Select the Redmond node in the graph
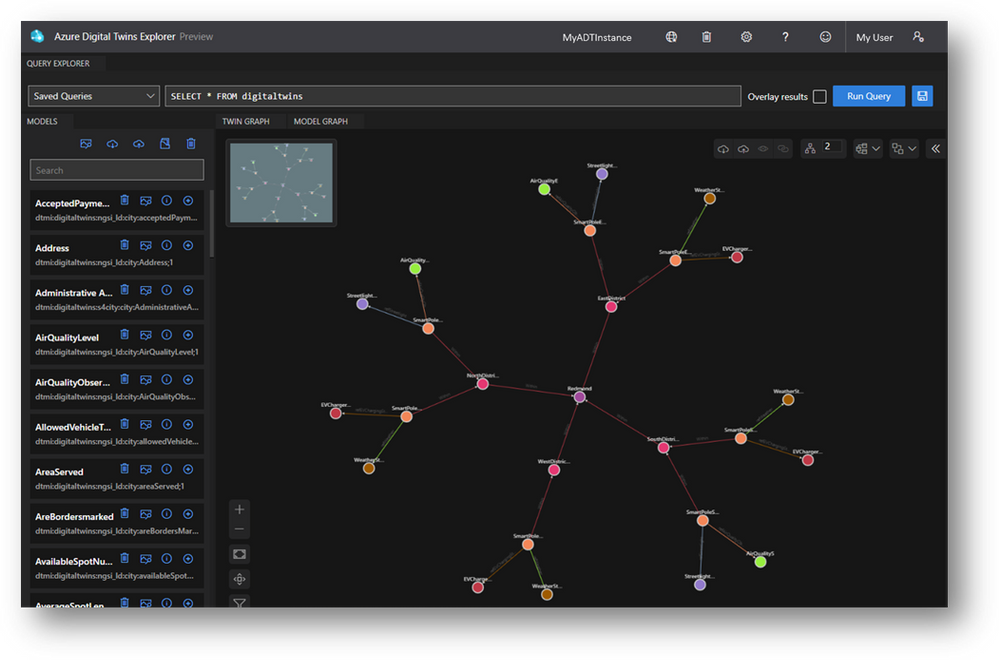The image size is (999, 660). pos(580,397)
